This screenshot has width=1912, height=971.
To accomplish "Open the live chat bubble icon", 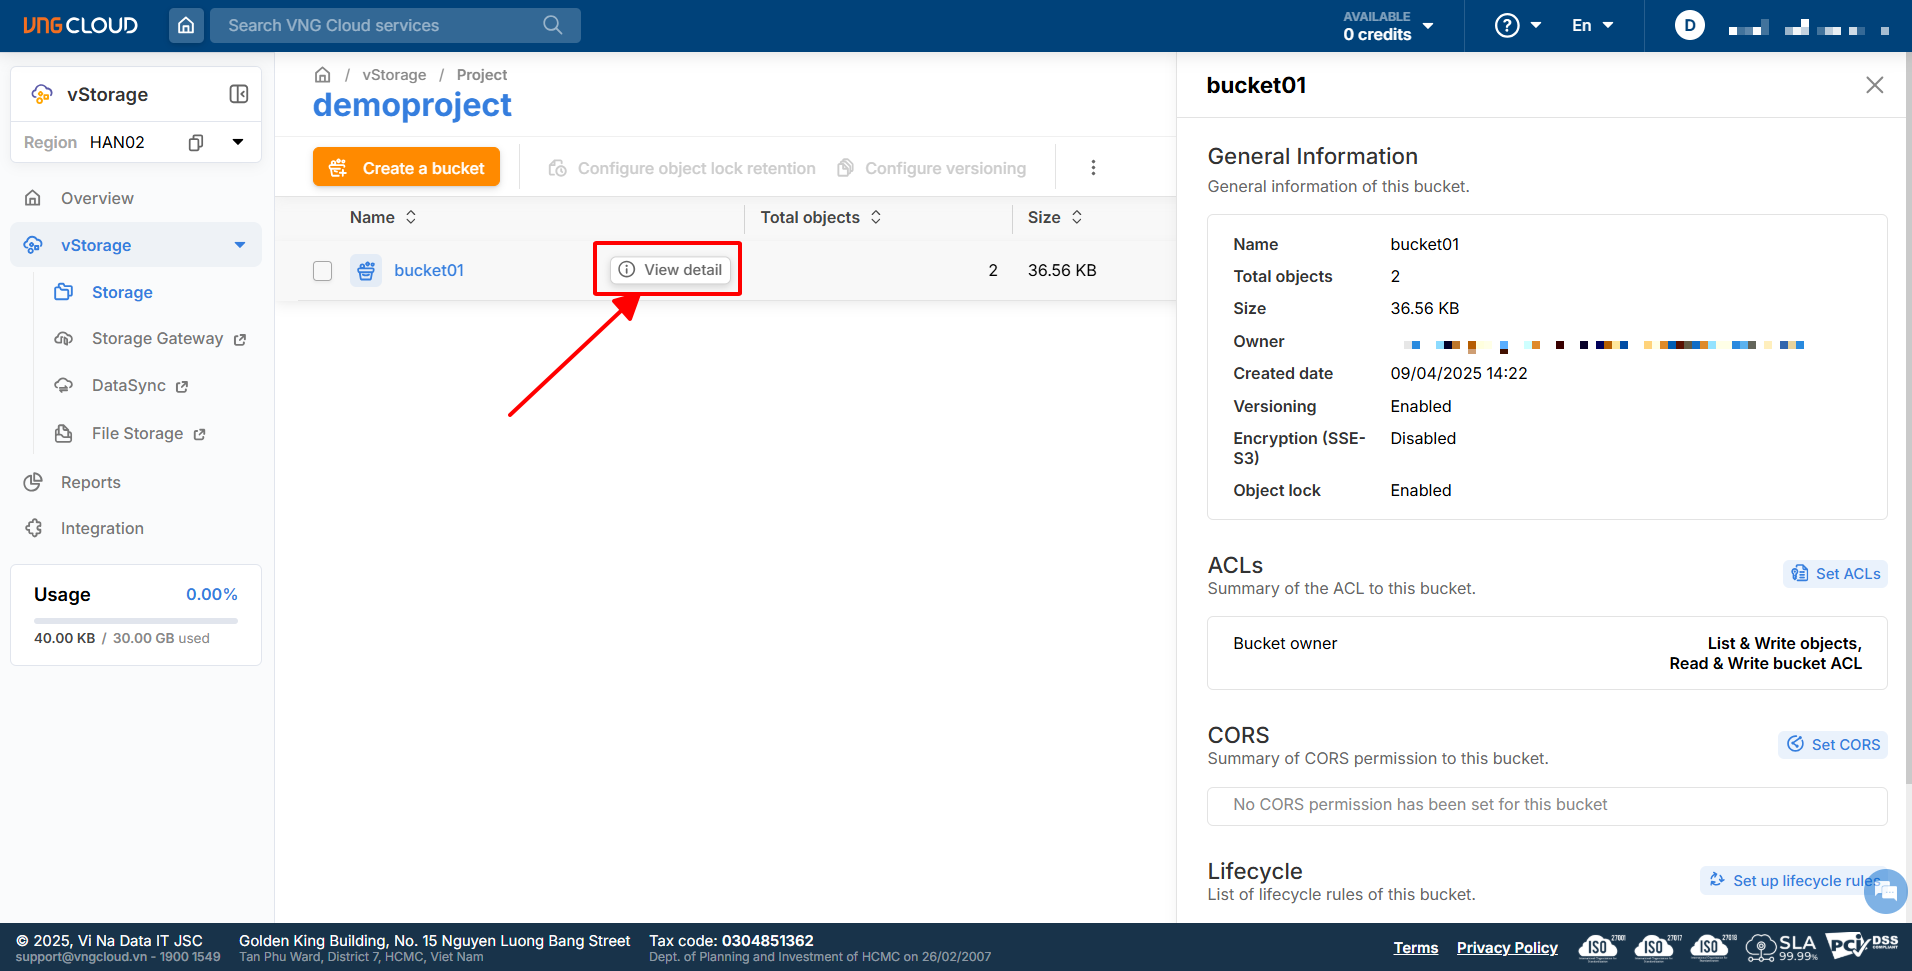I will [1885, 890].
